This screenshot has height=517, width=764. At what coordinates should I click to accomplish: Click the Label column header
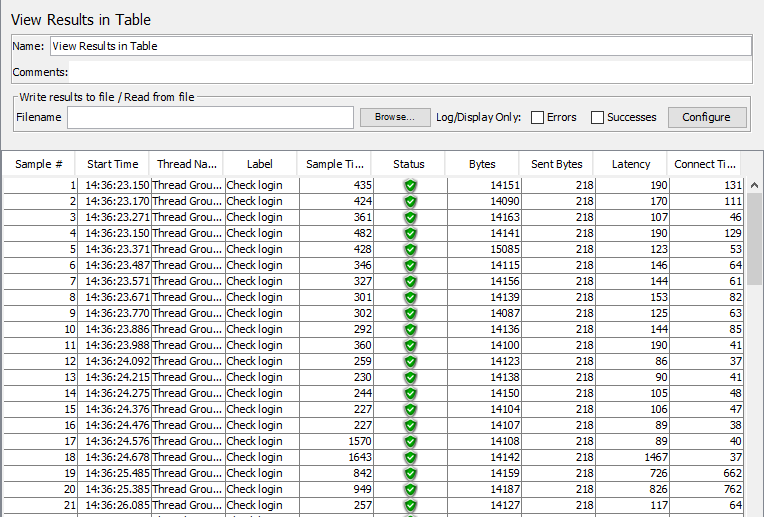point(260,164)
